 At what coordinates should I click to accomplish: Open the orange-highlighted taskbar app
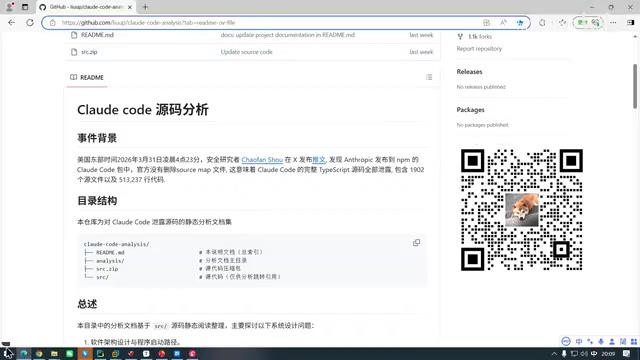[x=85, y=353]
